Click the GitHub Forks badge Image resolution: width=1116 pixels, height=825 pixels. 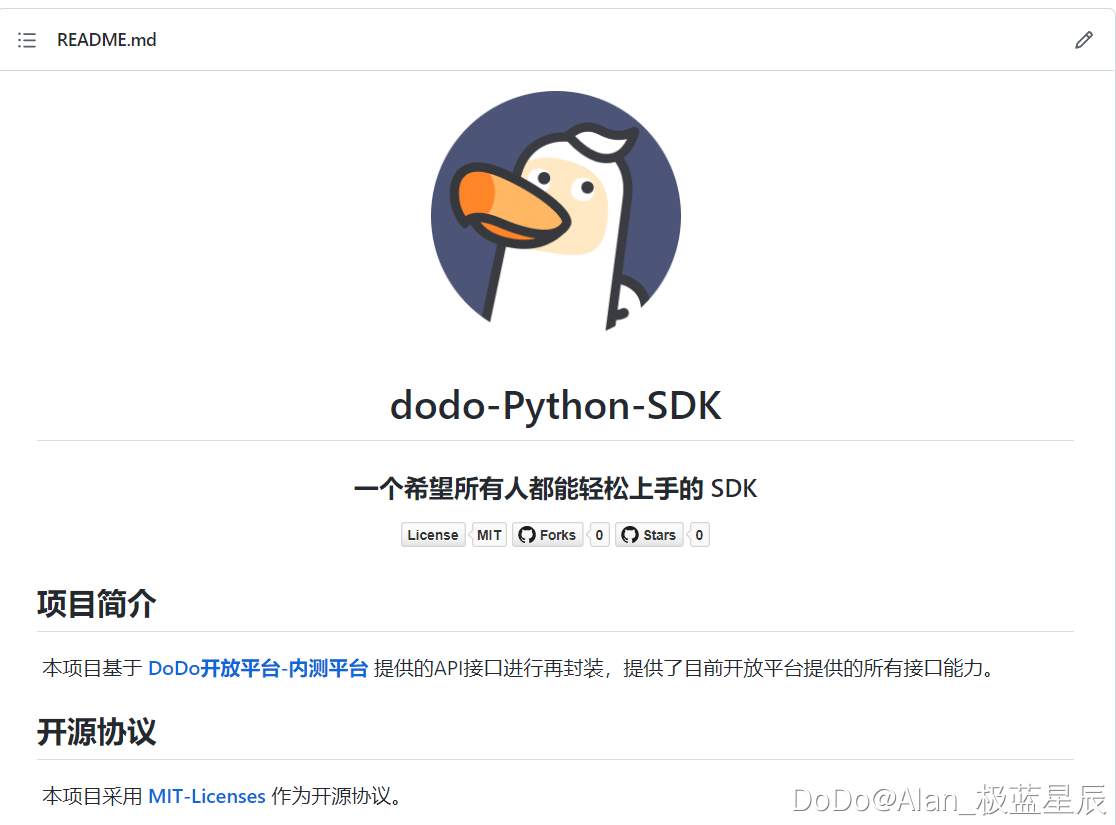pos(548,535)
